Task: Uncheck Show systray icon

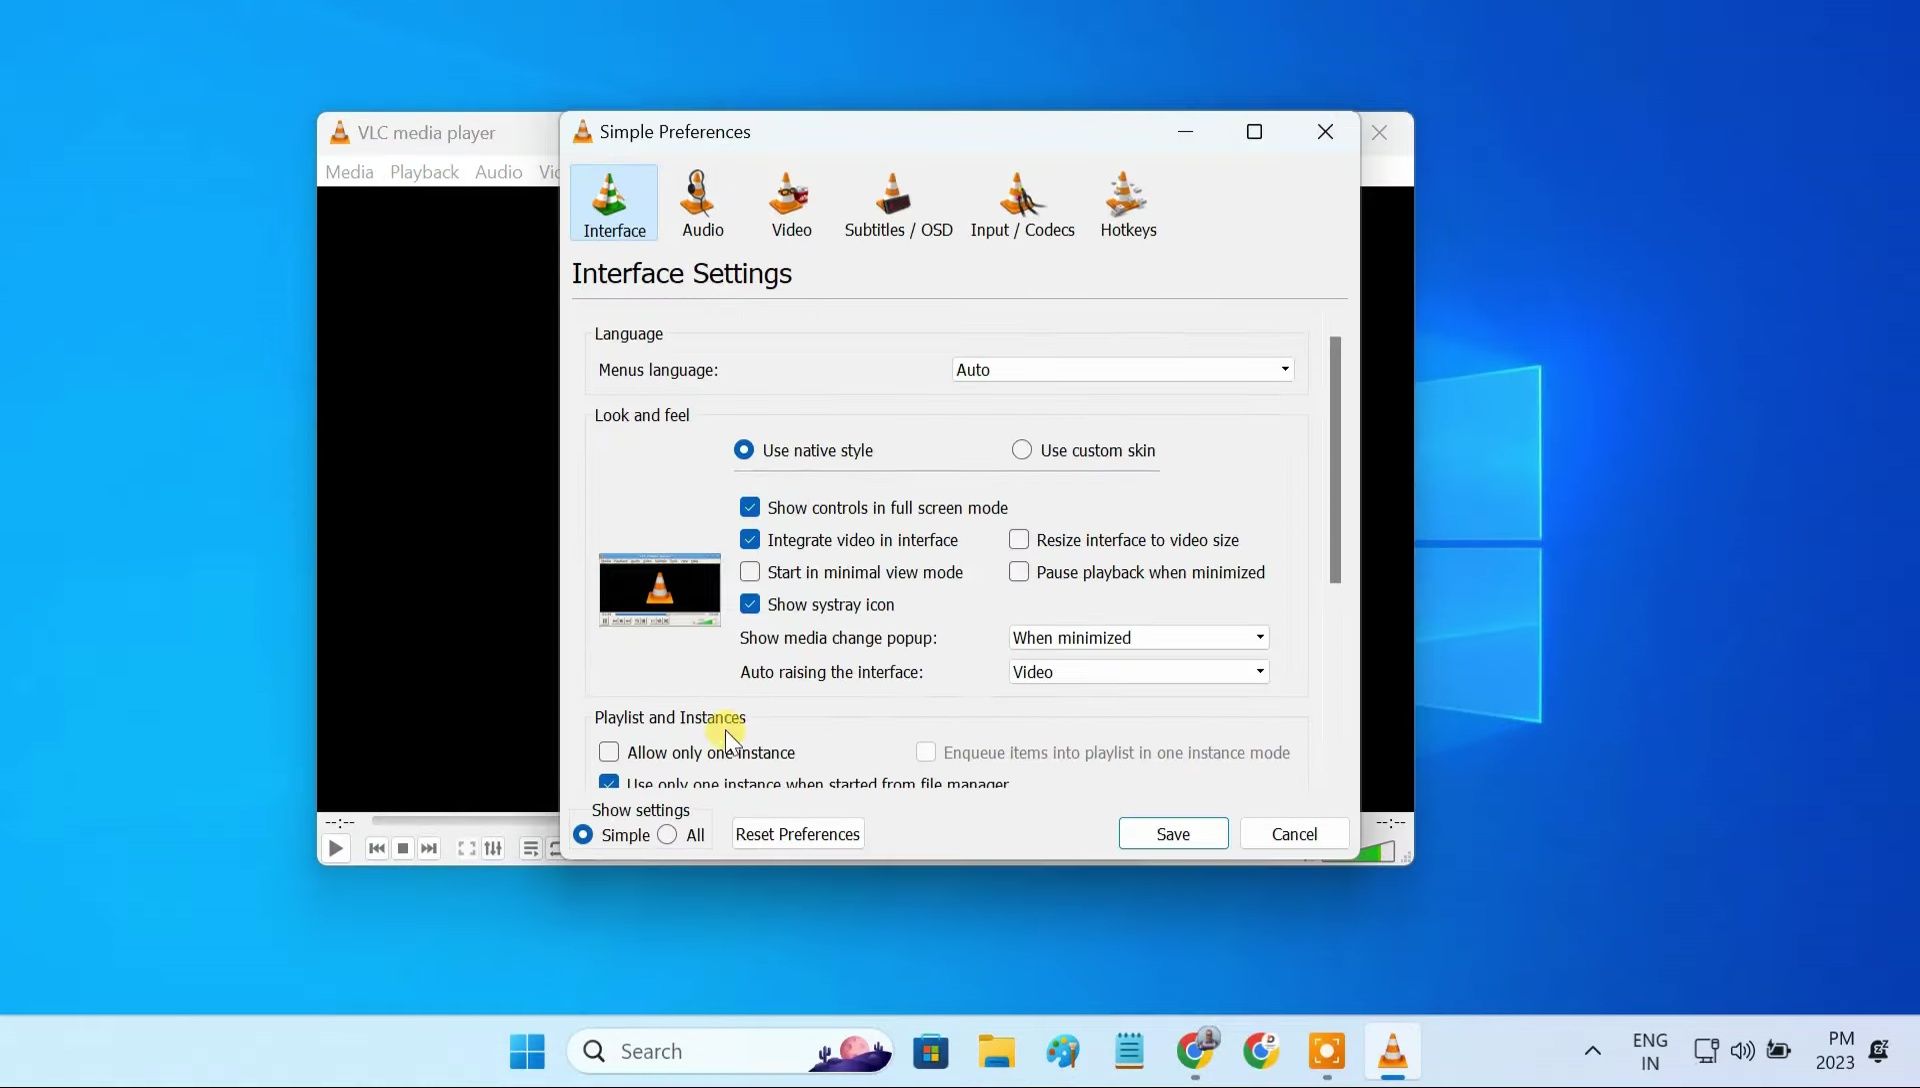Action: coord(750,604)
